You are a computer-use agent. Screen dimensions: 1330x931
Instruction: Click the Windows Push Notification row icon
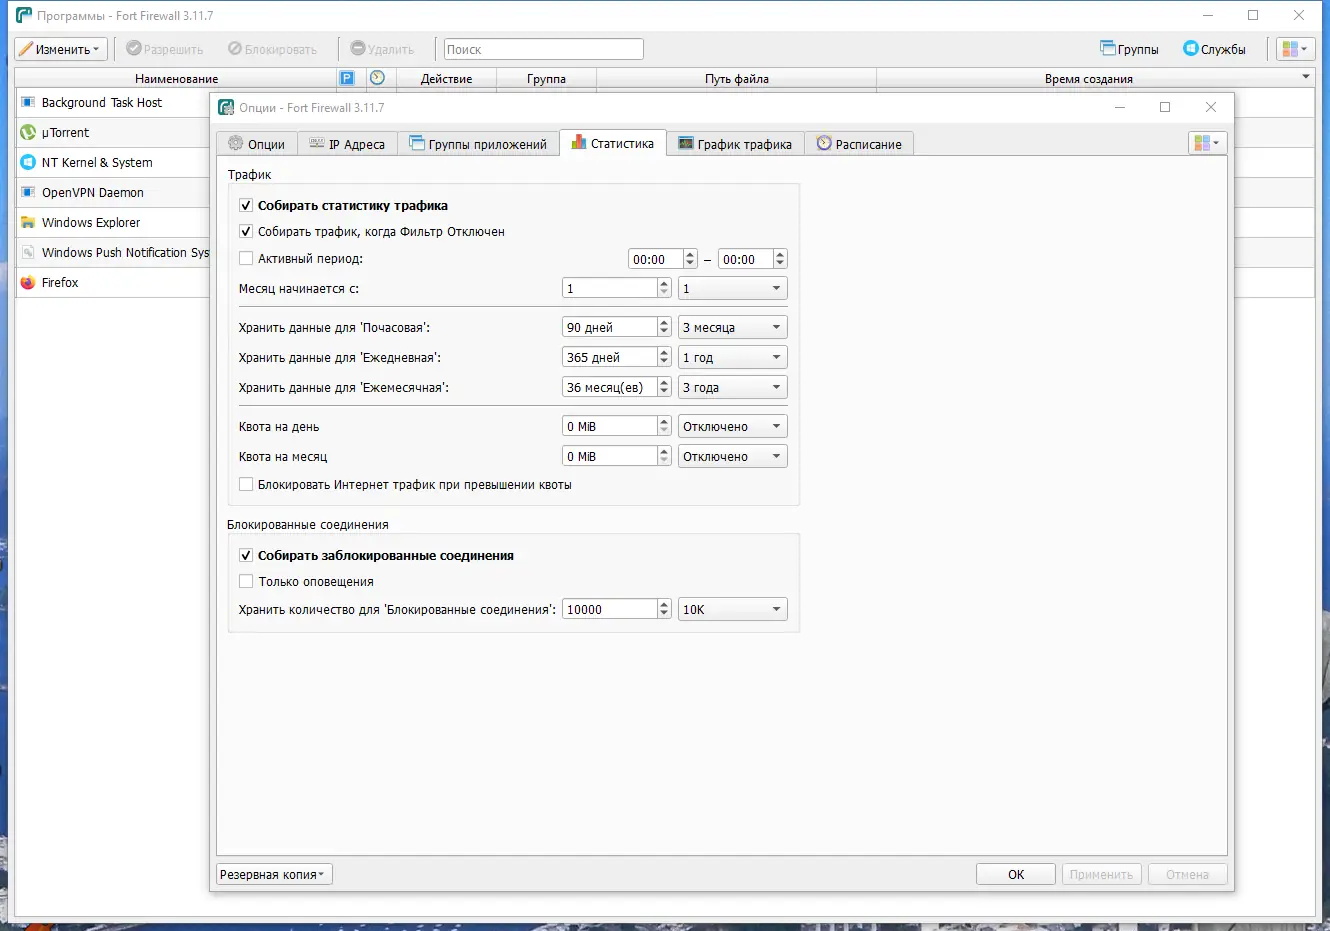pyautogui.click(x=28, y=252)
